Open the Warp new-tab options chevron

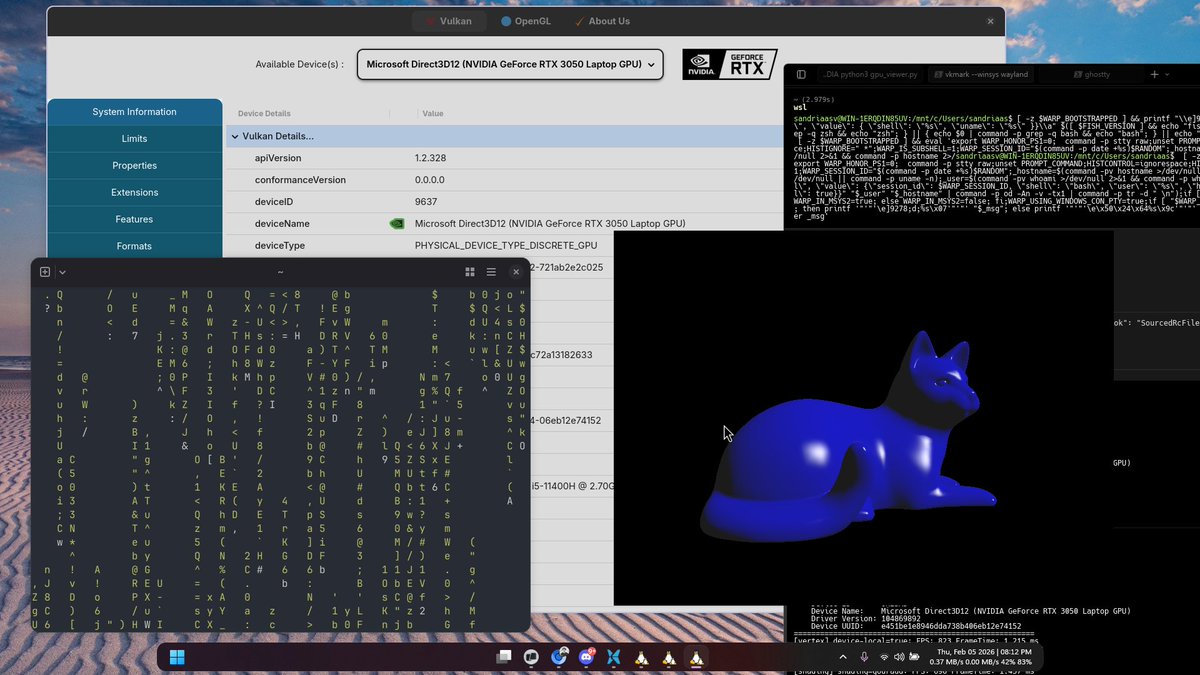[1168, 75]
